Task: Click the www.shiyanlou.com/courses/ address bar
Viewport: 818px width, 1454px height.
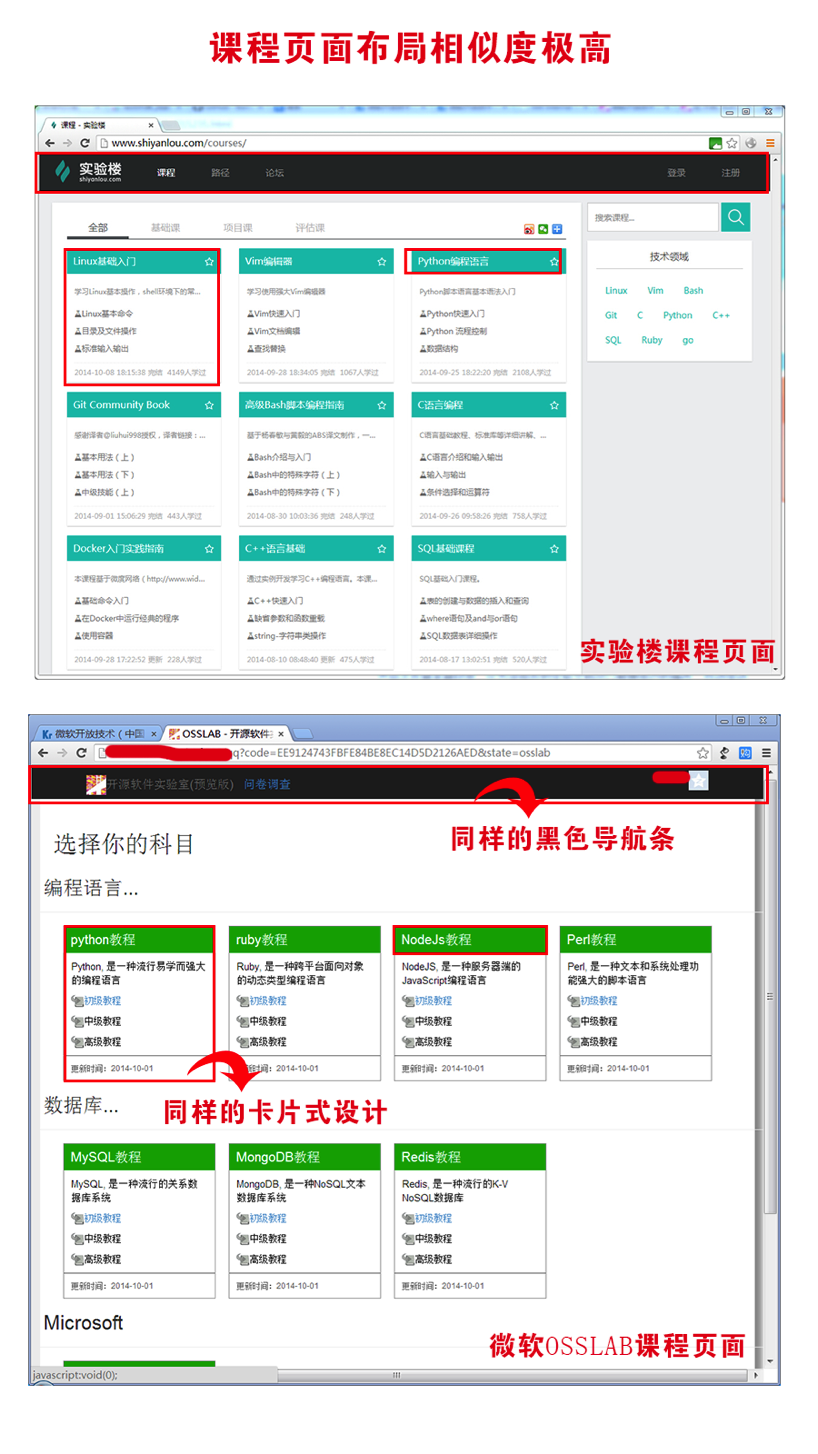Action: point(400,143)
